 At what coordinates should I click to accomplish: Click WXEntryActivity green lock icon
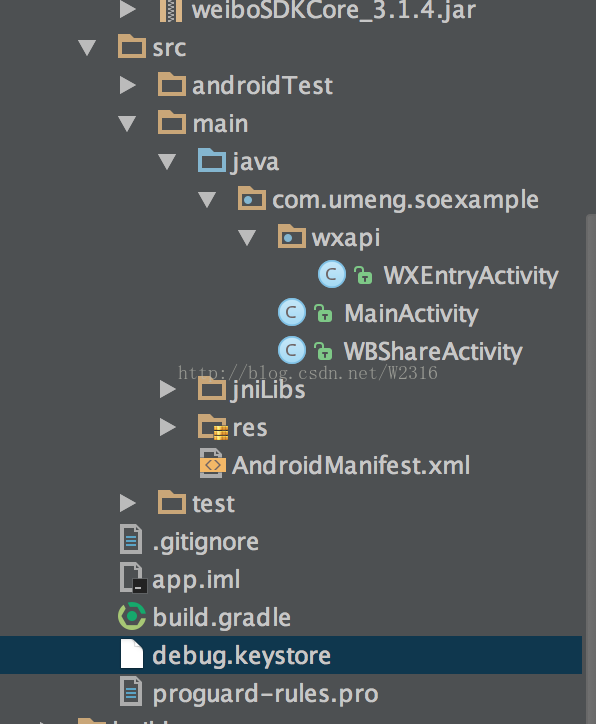[x=363, y=275]
